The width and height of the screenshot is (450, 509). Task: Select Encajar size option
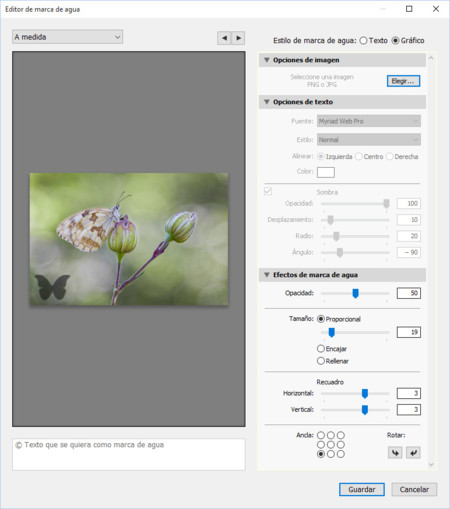pyautogui.click(x=332, y=349)
